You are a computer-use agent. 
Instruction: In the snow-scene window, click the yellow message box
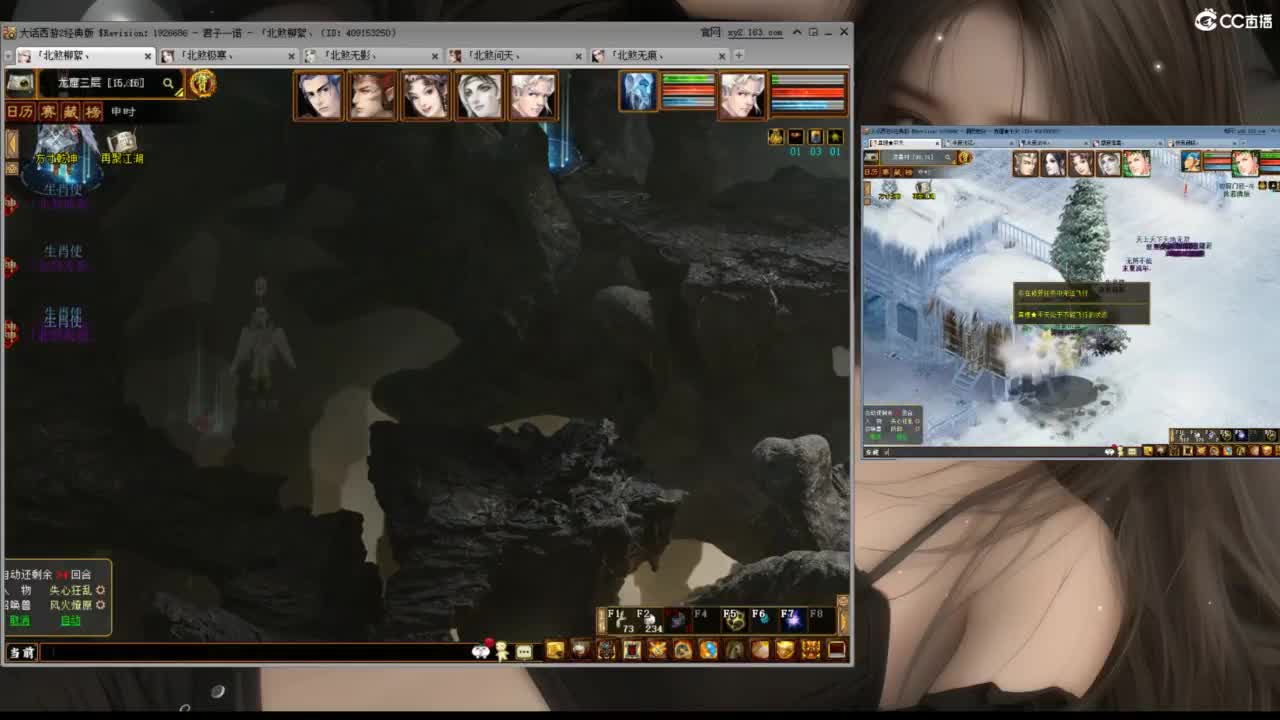(x=1081, y=304)
